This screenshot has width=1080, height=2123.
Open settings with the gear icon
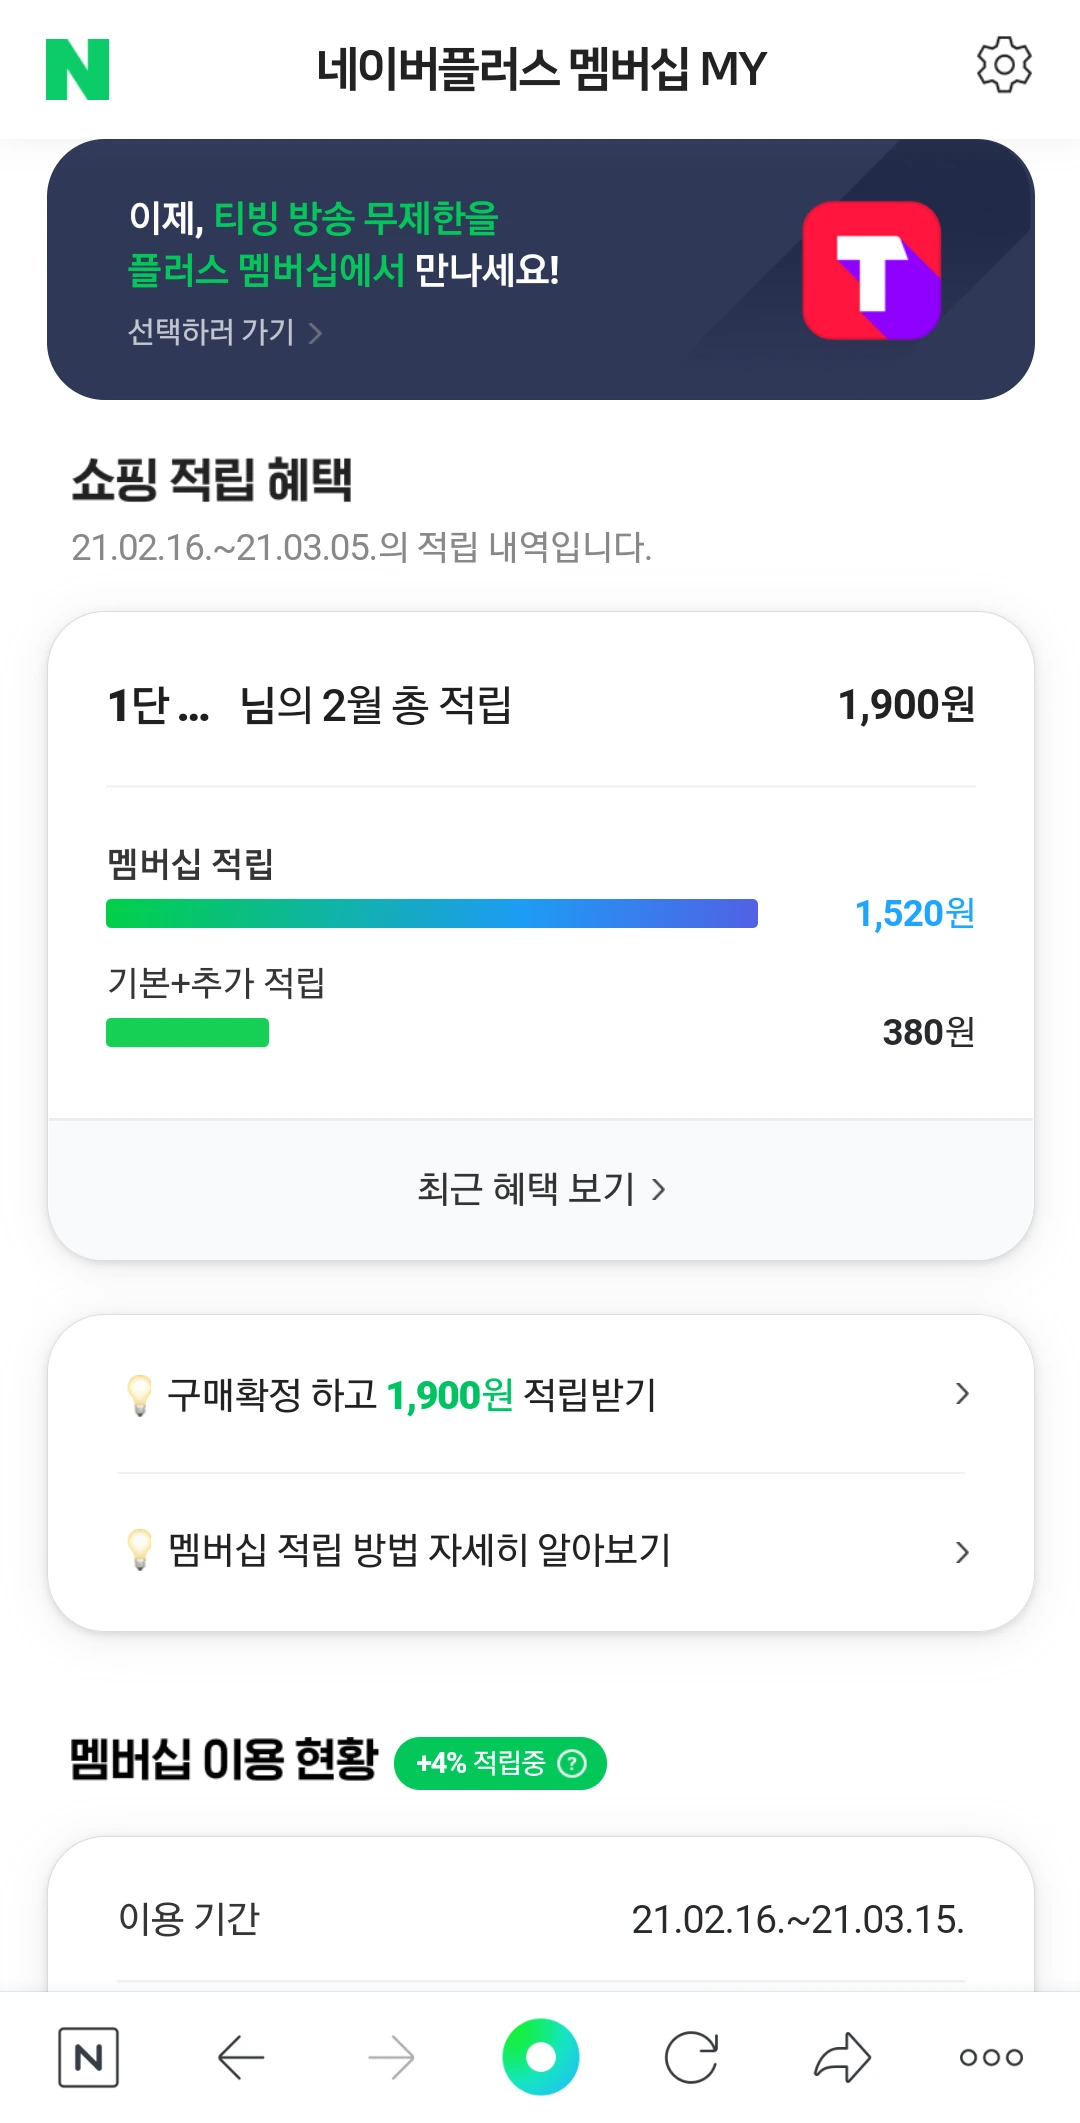(1003, 66)
